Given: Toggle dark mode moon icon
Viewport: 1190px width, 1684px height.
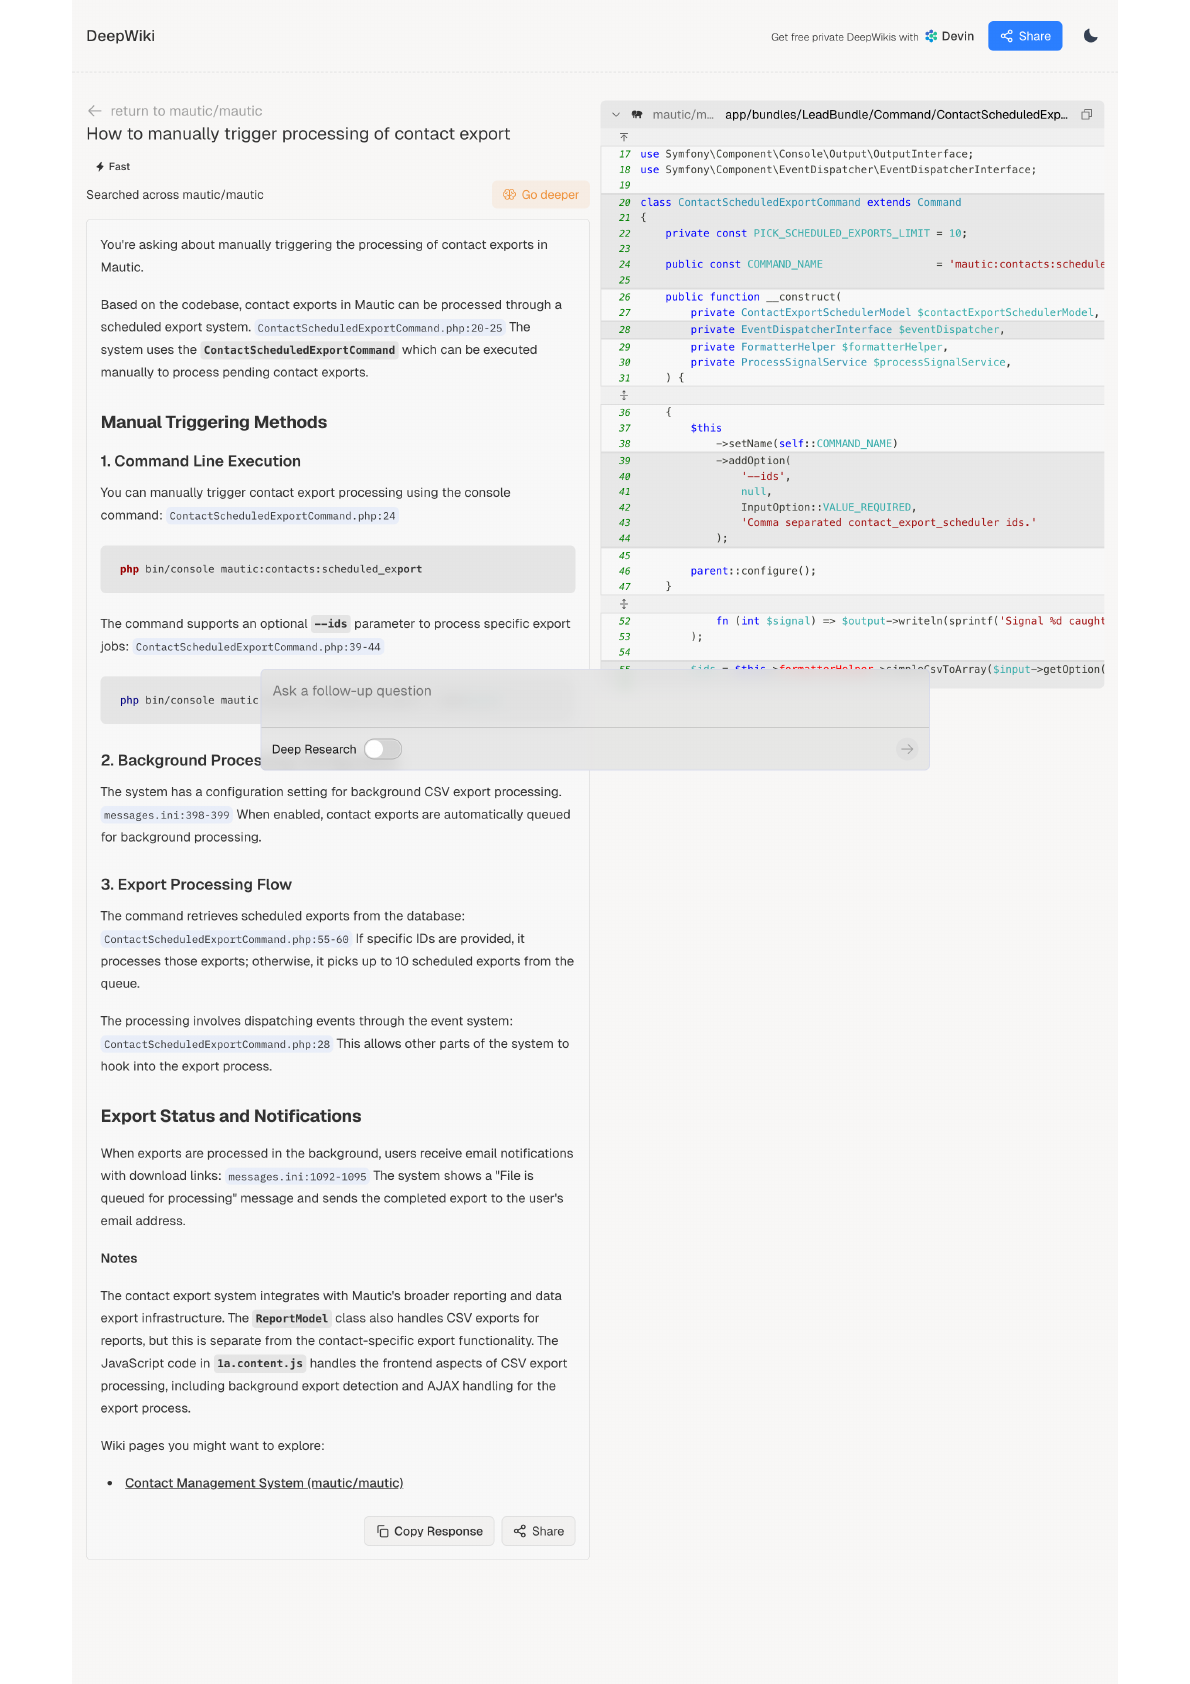Looking at the screenshot, I should pos(1091,36).
